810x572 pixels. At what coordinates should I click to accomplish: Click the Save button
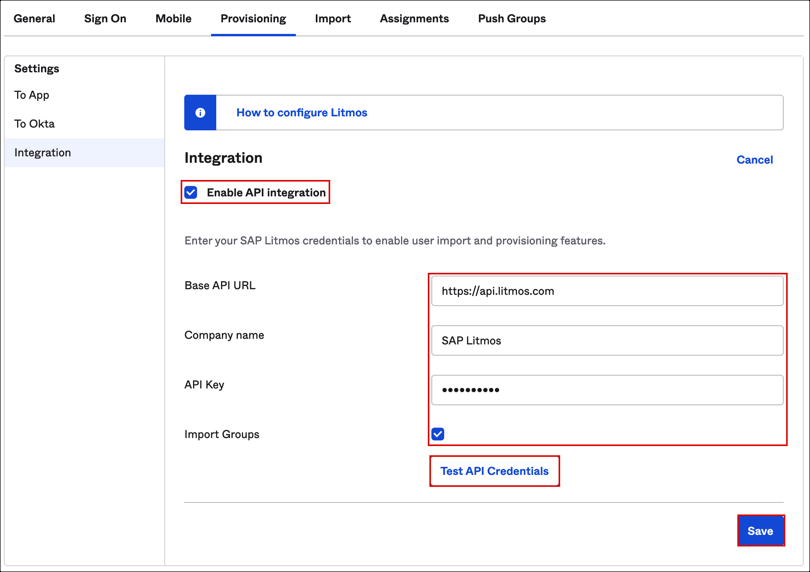point(760,531)
